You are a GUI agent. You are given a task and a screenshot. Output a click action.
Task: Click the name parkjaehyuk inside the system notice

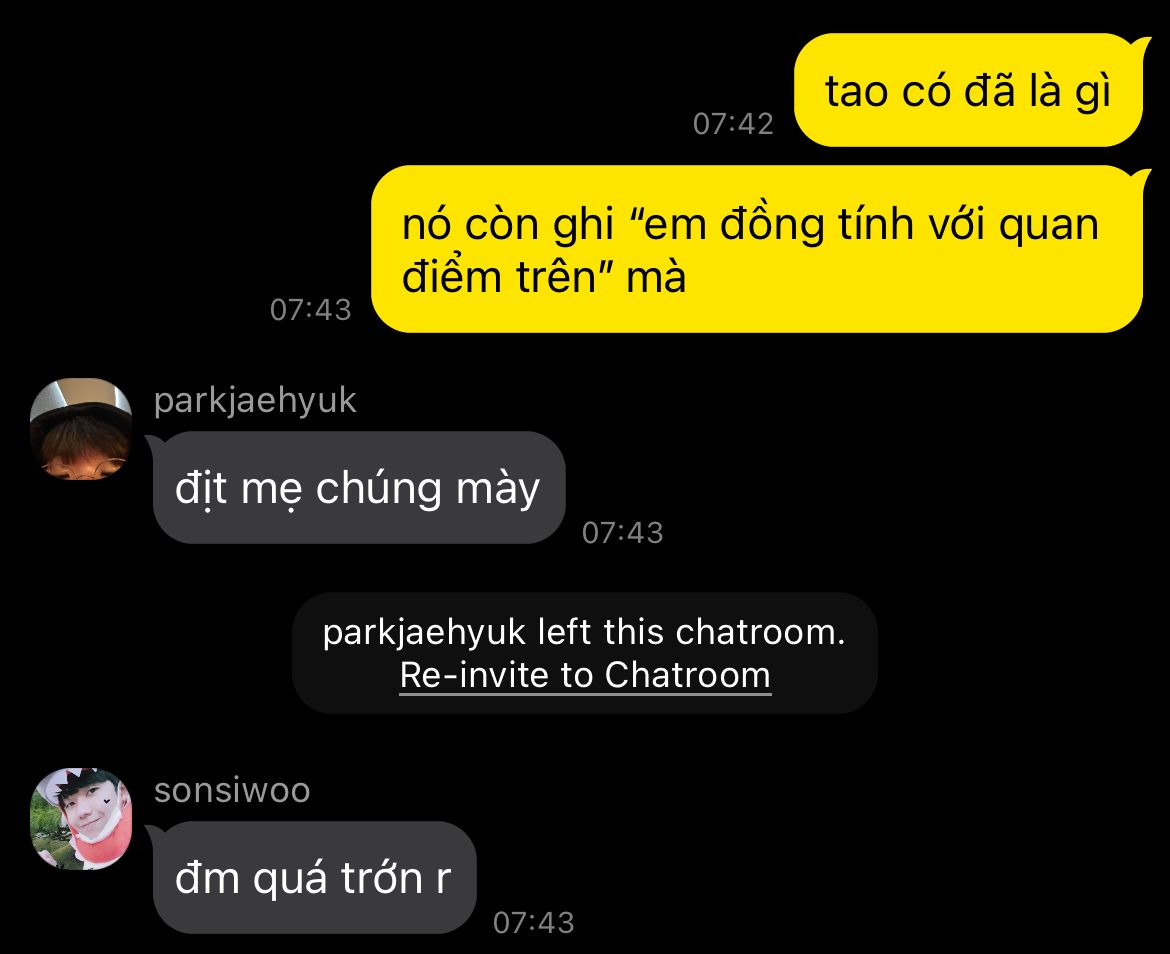coord(425,633)
